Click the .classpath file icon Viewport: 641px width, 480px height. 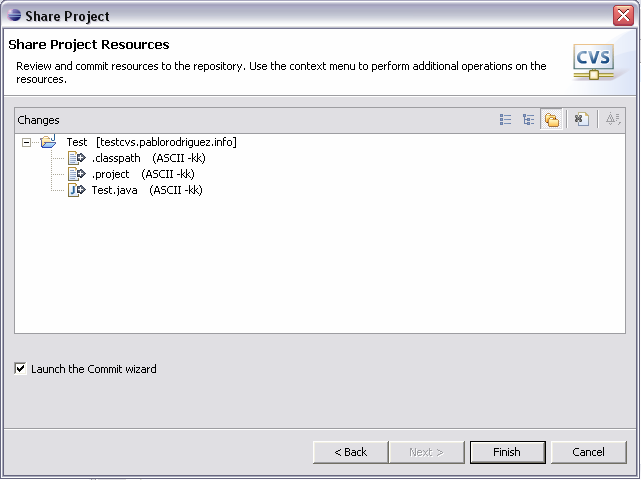pyautogui.click(x=76, y=158)
